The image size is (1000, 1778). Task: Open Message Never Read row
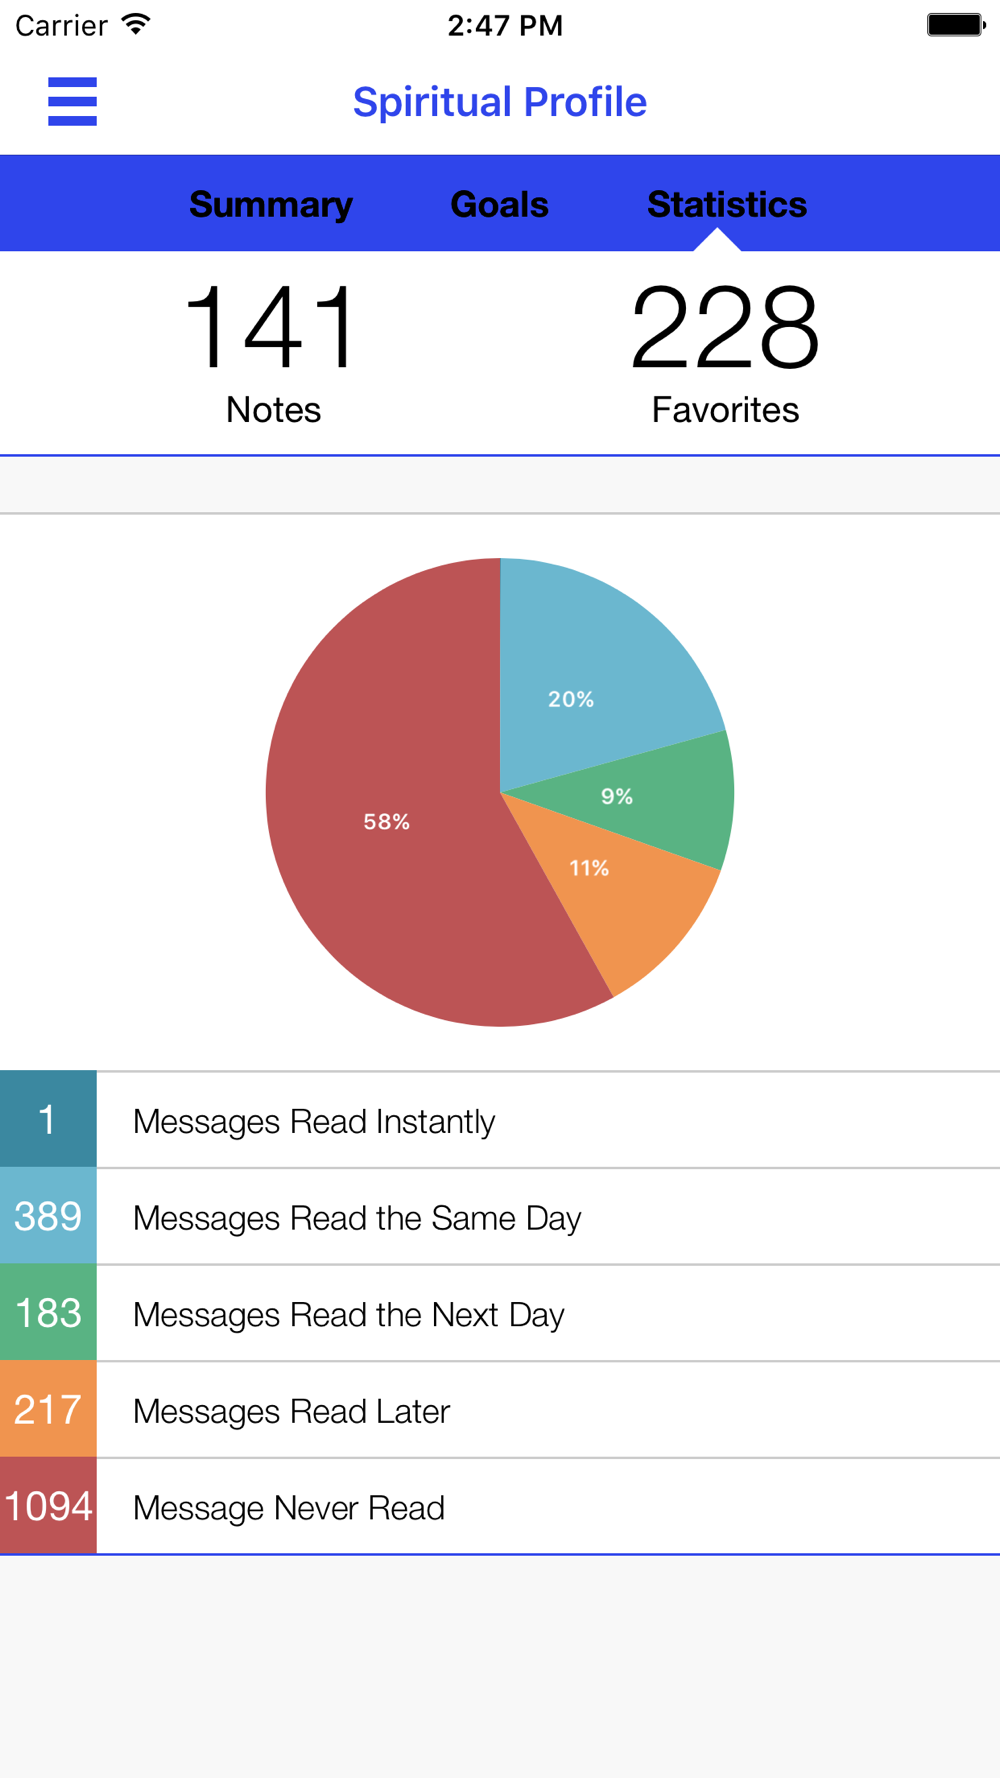[500, 1506]
